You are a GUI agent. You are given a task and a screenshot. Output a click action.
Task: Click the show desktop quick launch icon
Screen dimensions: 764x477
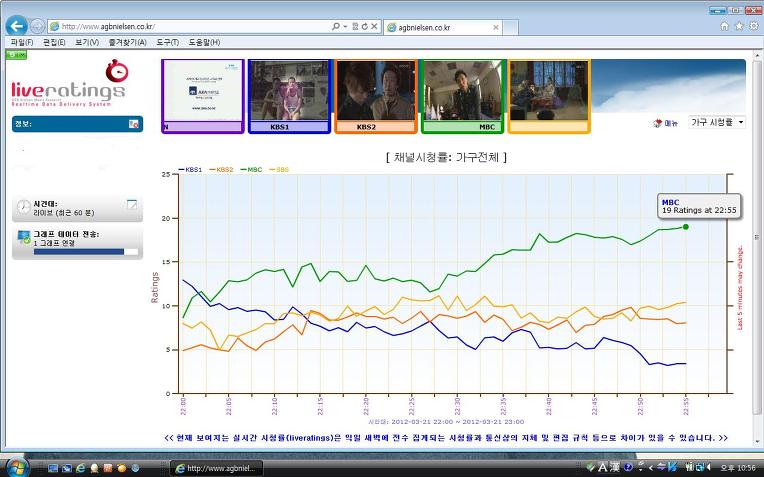pos(53,468)
